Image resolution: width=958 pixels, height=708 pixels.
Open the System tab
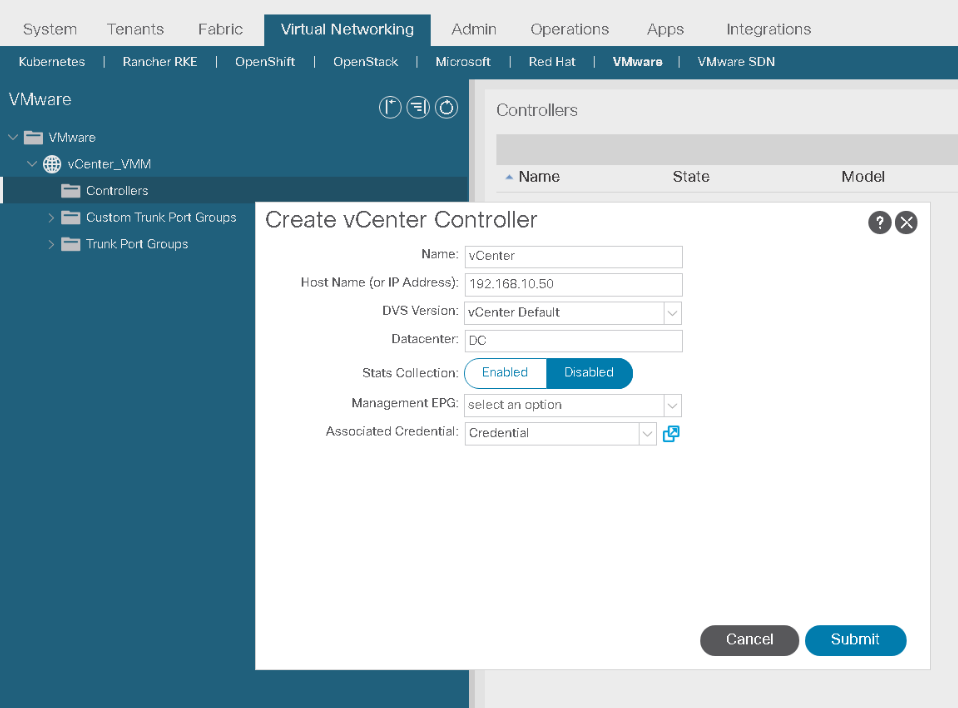[x=50, y=29]
